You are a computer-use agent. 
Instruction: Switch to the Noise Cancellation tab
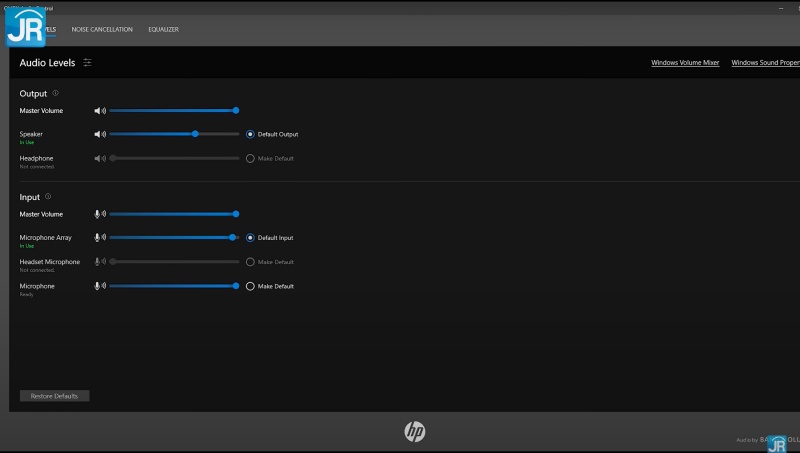102,29
